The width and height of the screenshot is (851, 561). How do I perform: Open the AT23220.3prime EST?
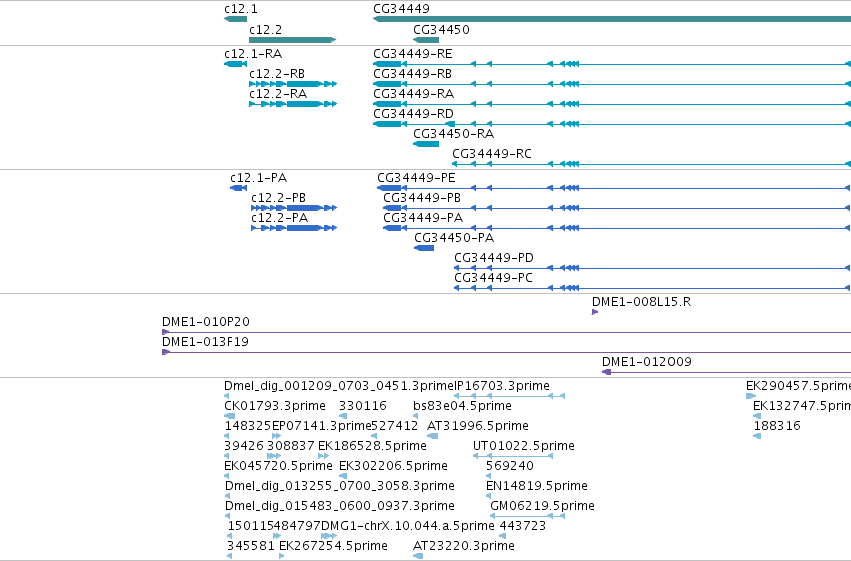click(418, 556)
